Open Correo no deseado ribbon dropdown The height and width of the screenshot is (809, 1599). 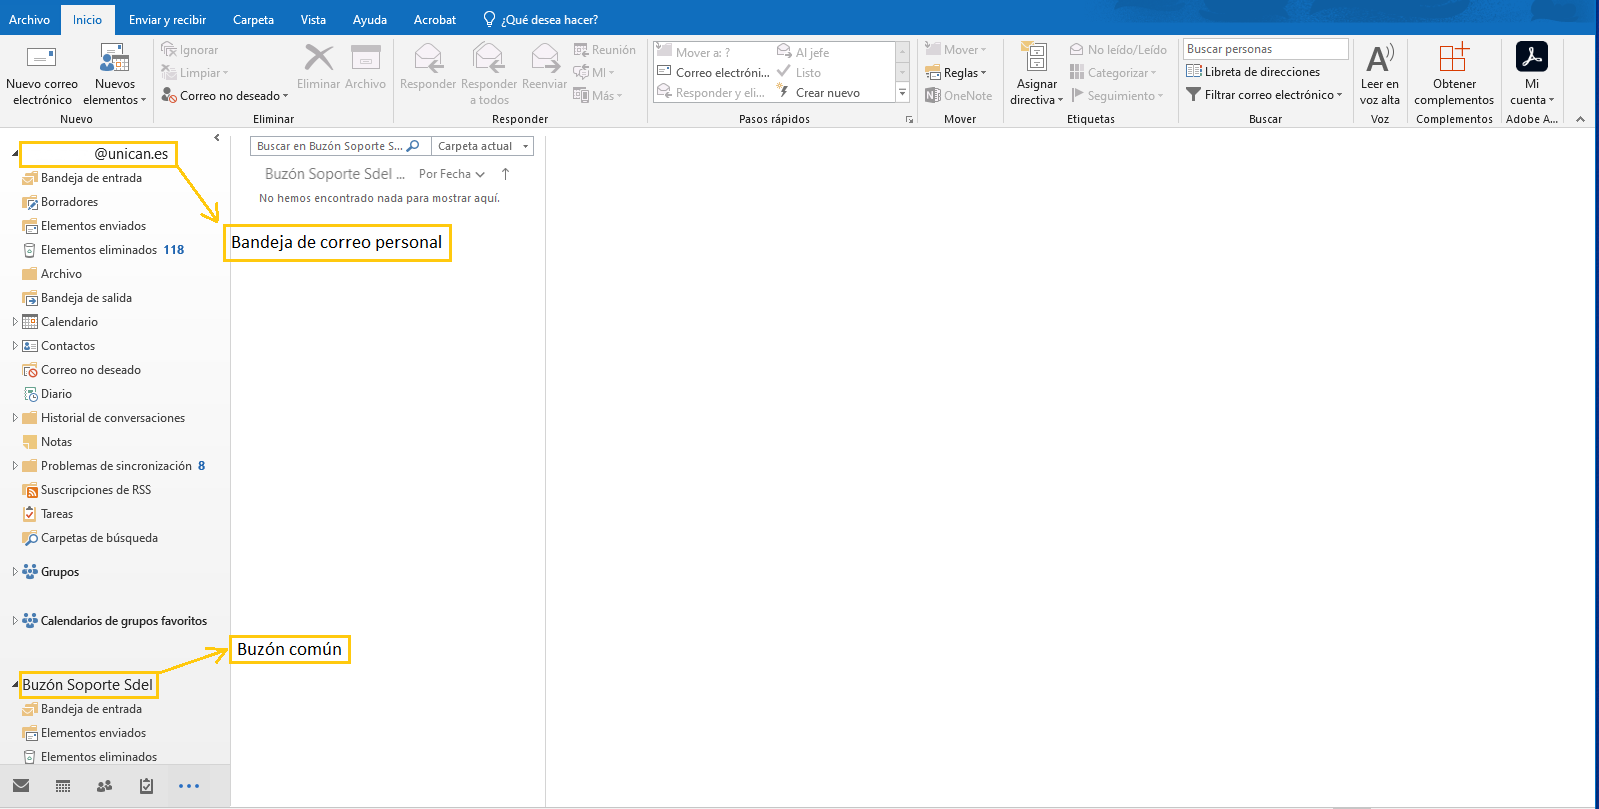point(225,96)
